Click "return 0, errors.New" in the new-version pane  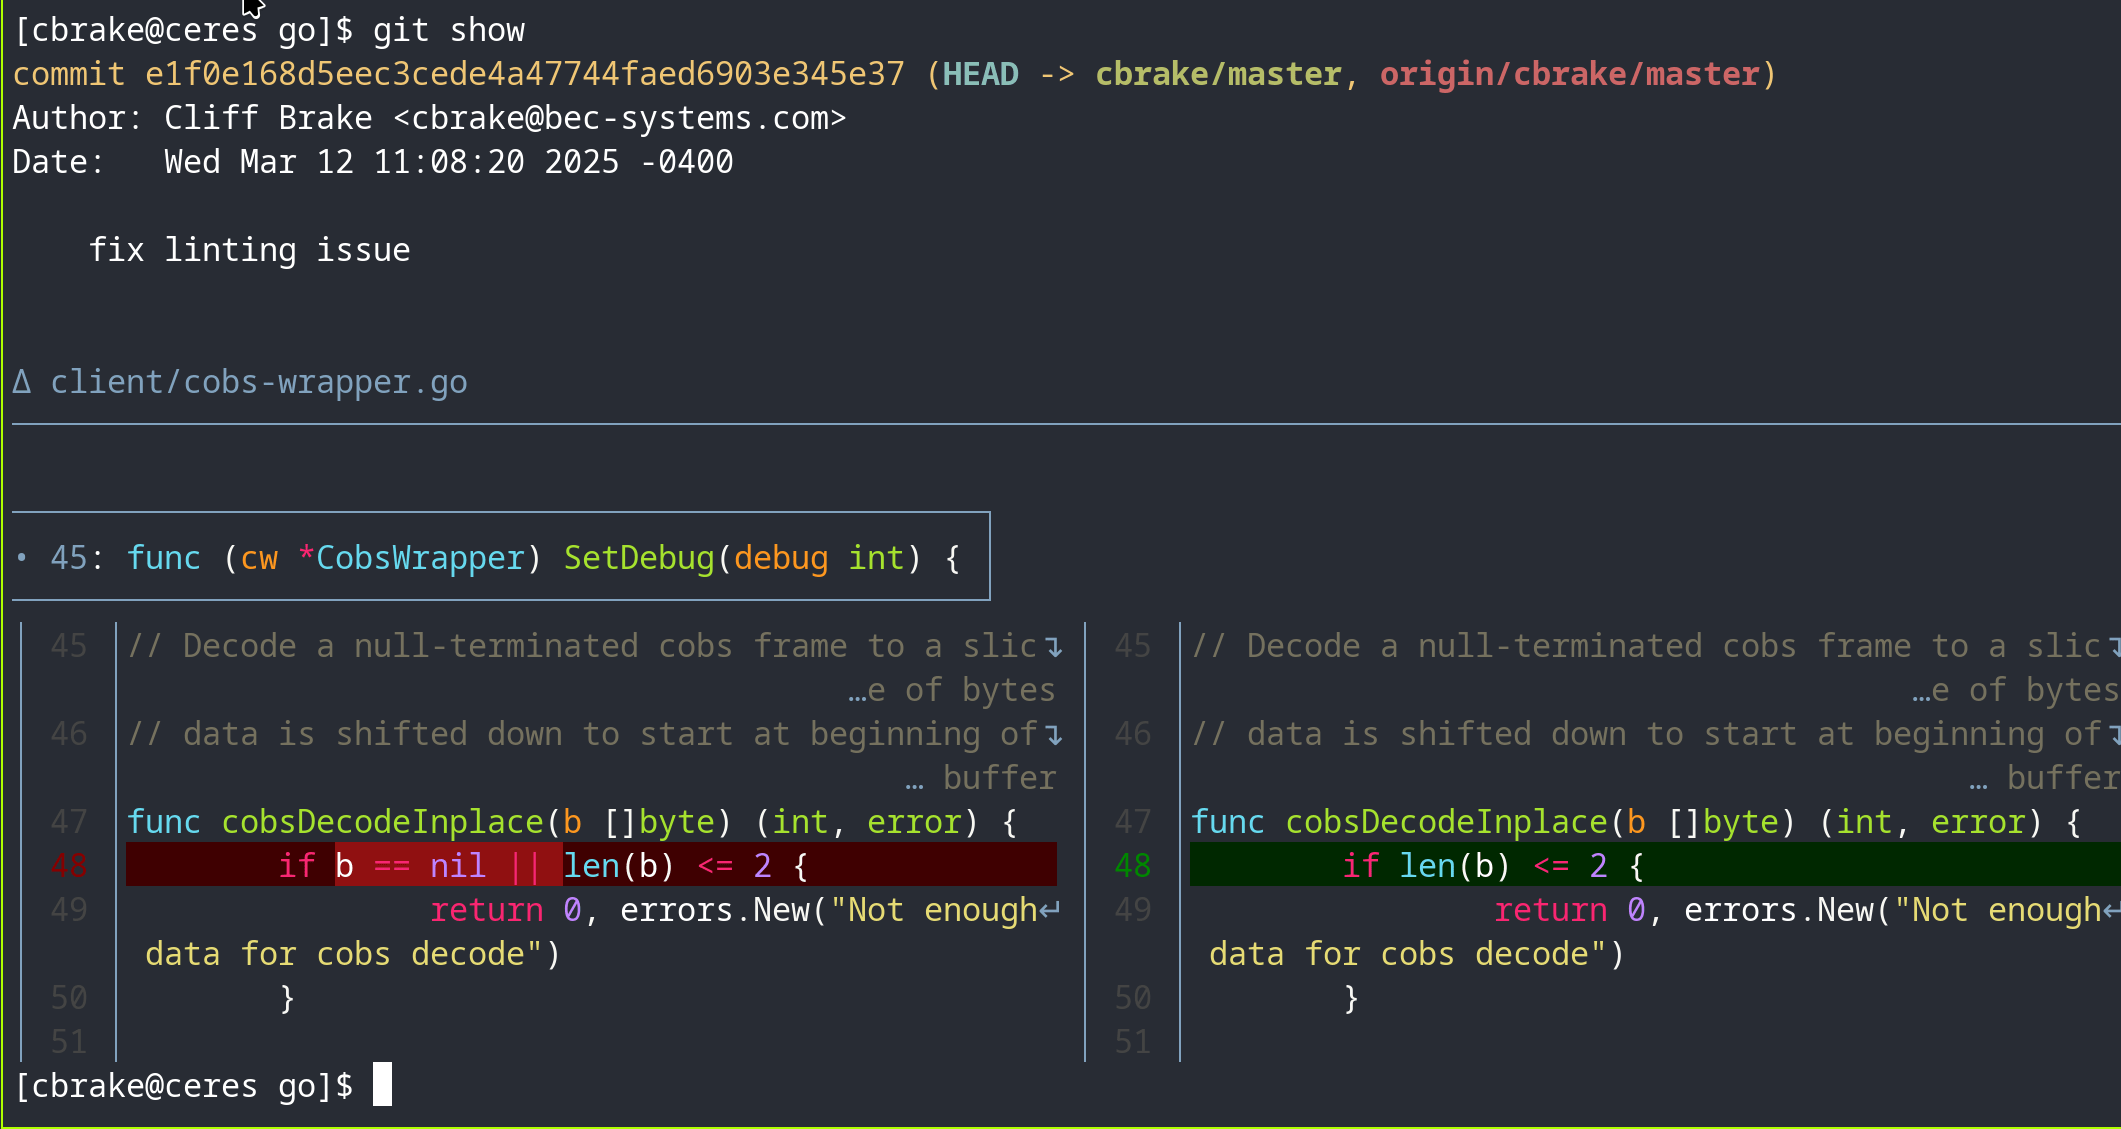pos(1684,910)
